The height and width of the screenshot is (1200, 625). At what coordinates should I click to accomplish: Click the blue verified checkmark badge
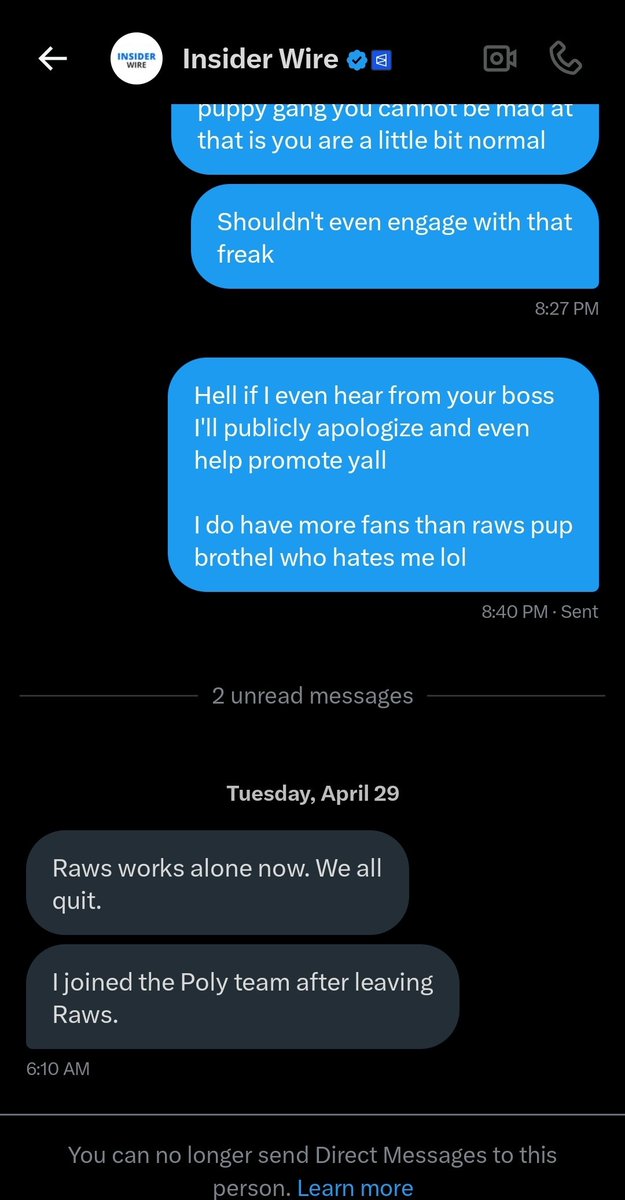356,61
